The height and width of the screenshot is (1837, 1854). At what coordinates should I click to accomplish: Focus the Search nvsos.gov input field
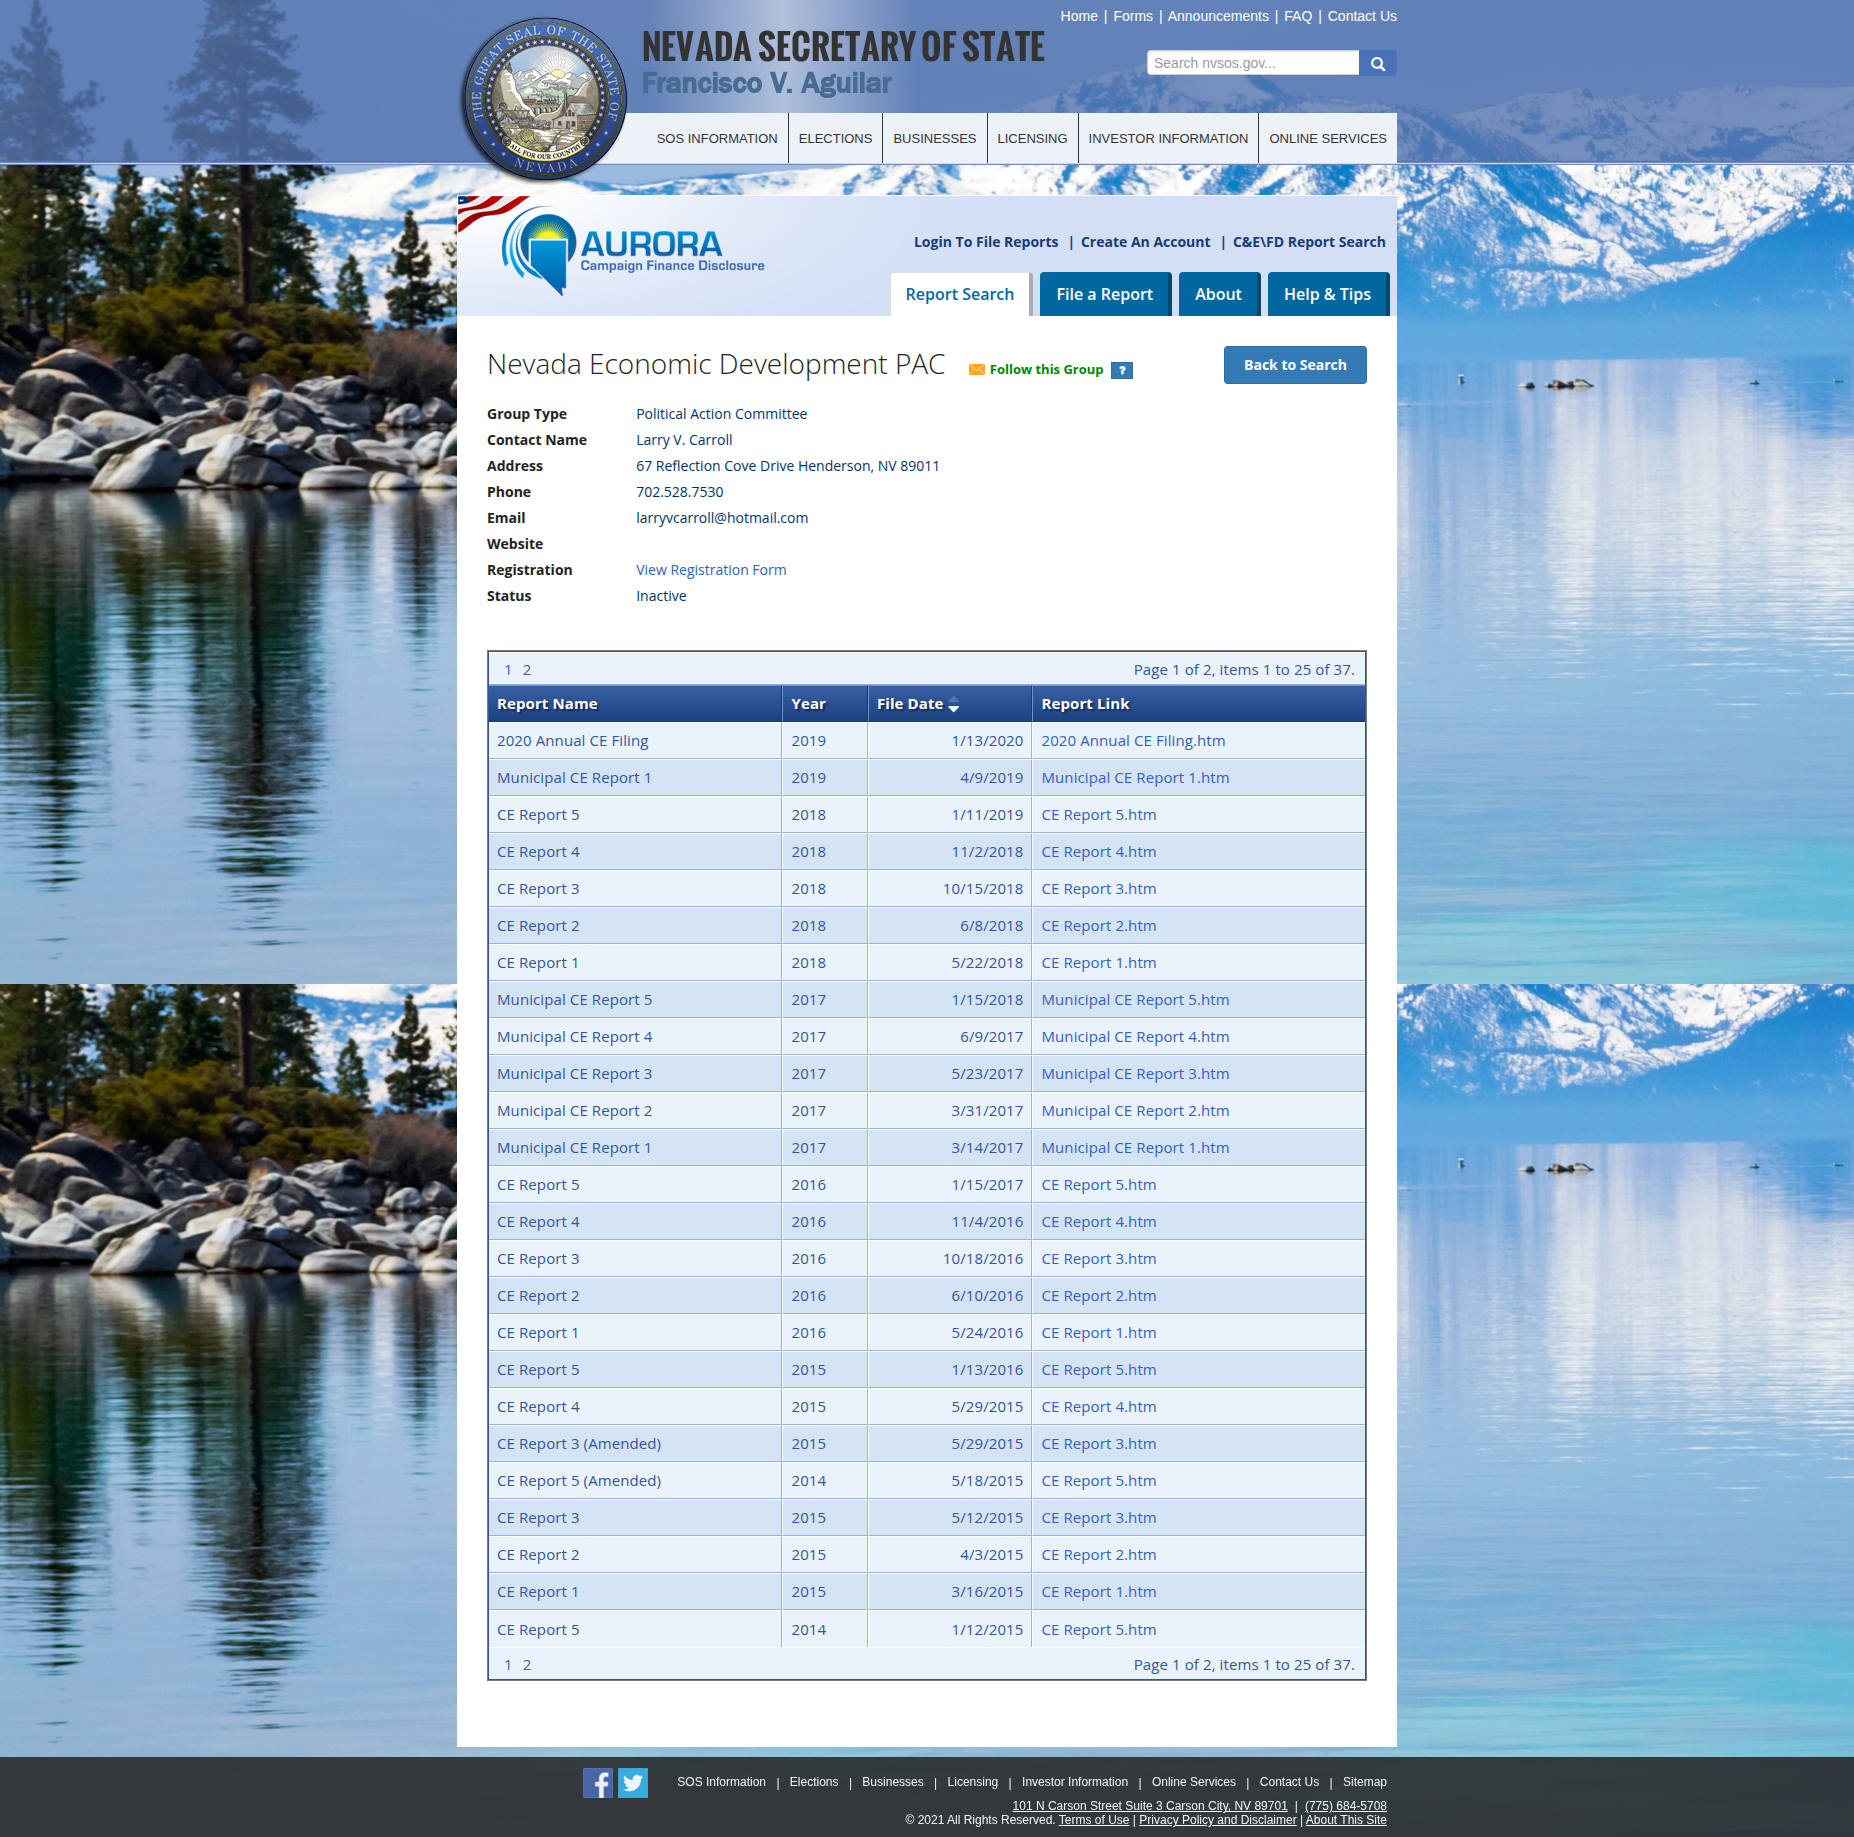(1252, 63)
